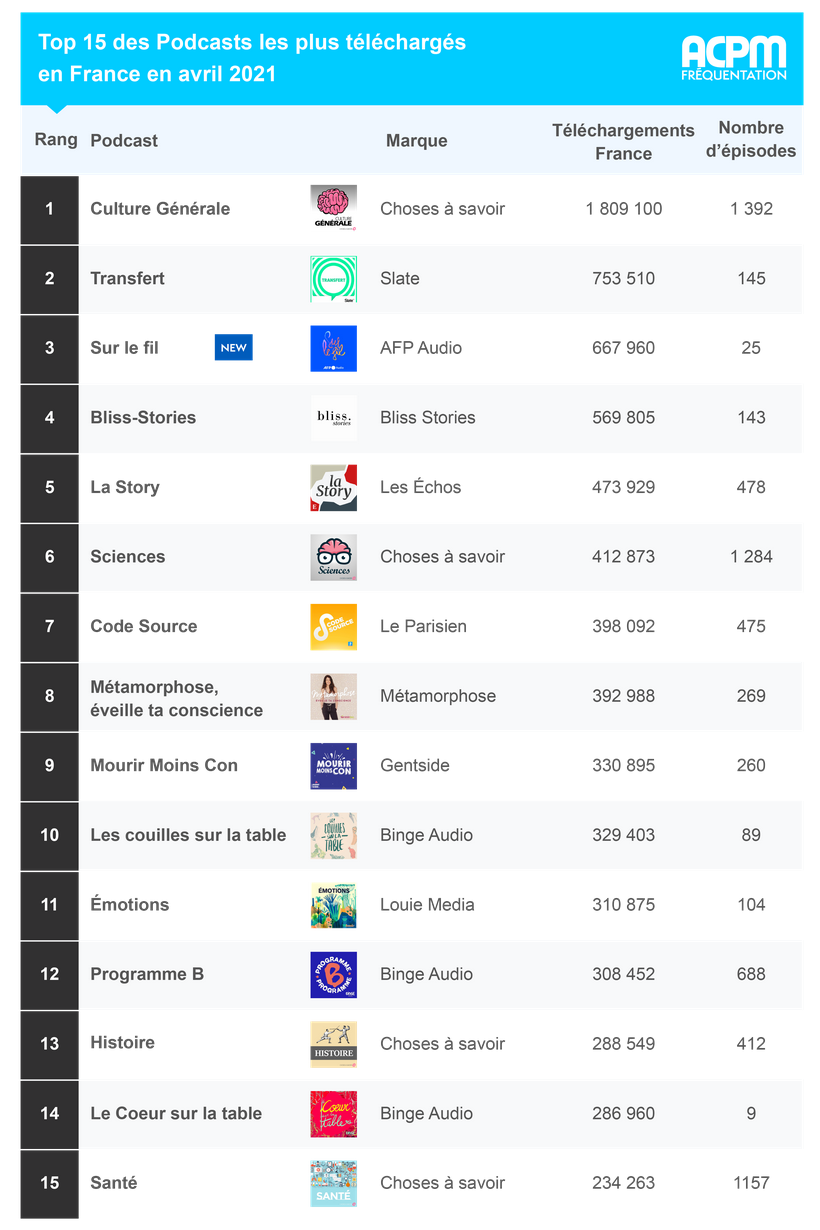Click the Le Parisien brand name
Viewport: 820px width, 1230px height.
pyautogui.click(x=423, y=627)
